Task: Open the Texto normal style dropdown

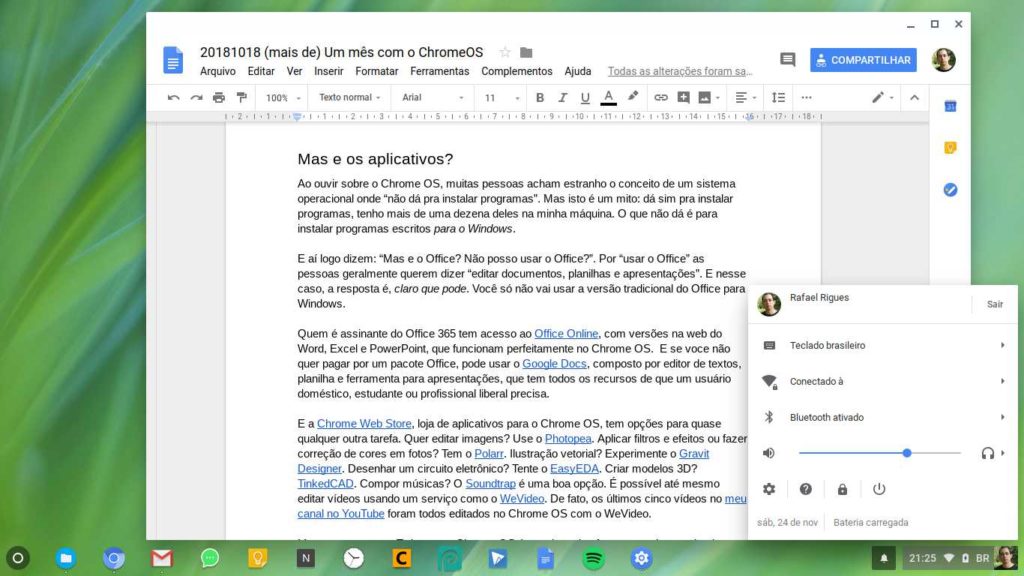Action: pos(349,98)
